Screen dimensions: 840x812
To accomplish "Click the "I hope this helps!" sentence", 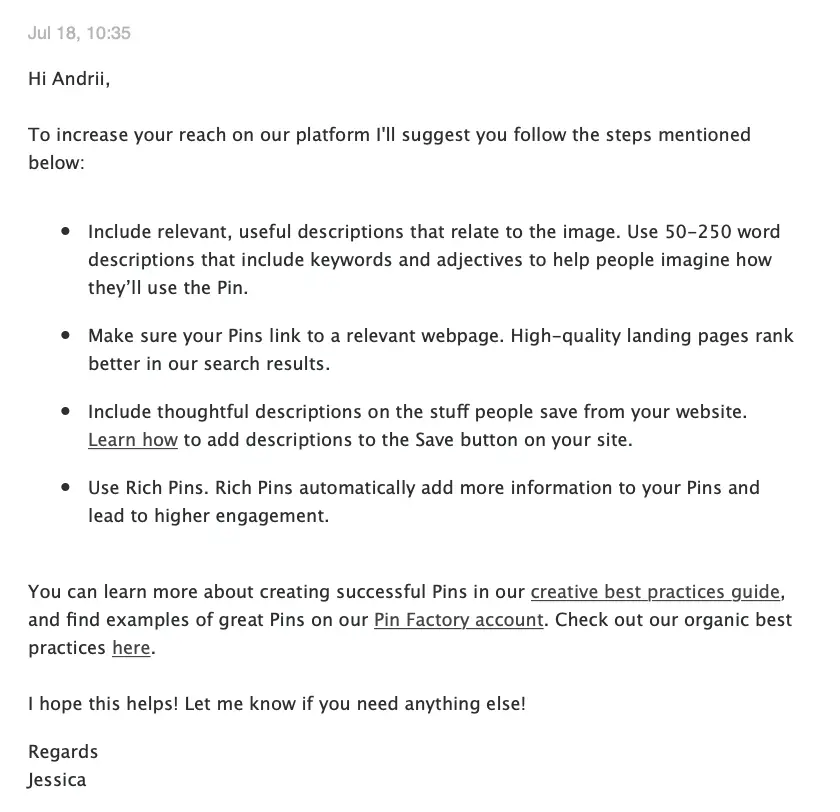I will click(x=276, y=703).
